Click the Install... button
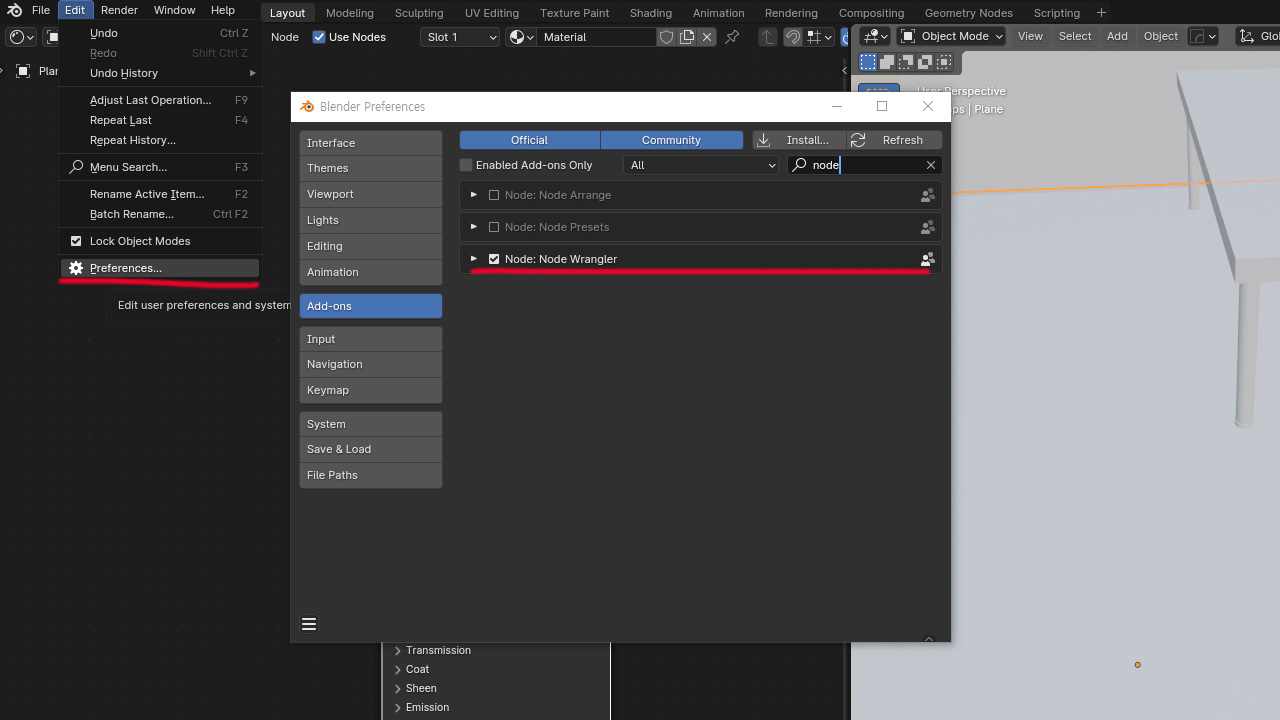 (799, 140)
